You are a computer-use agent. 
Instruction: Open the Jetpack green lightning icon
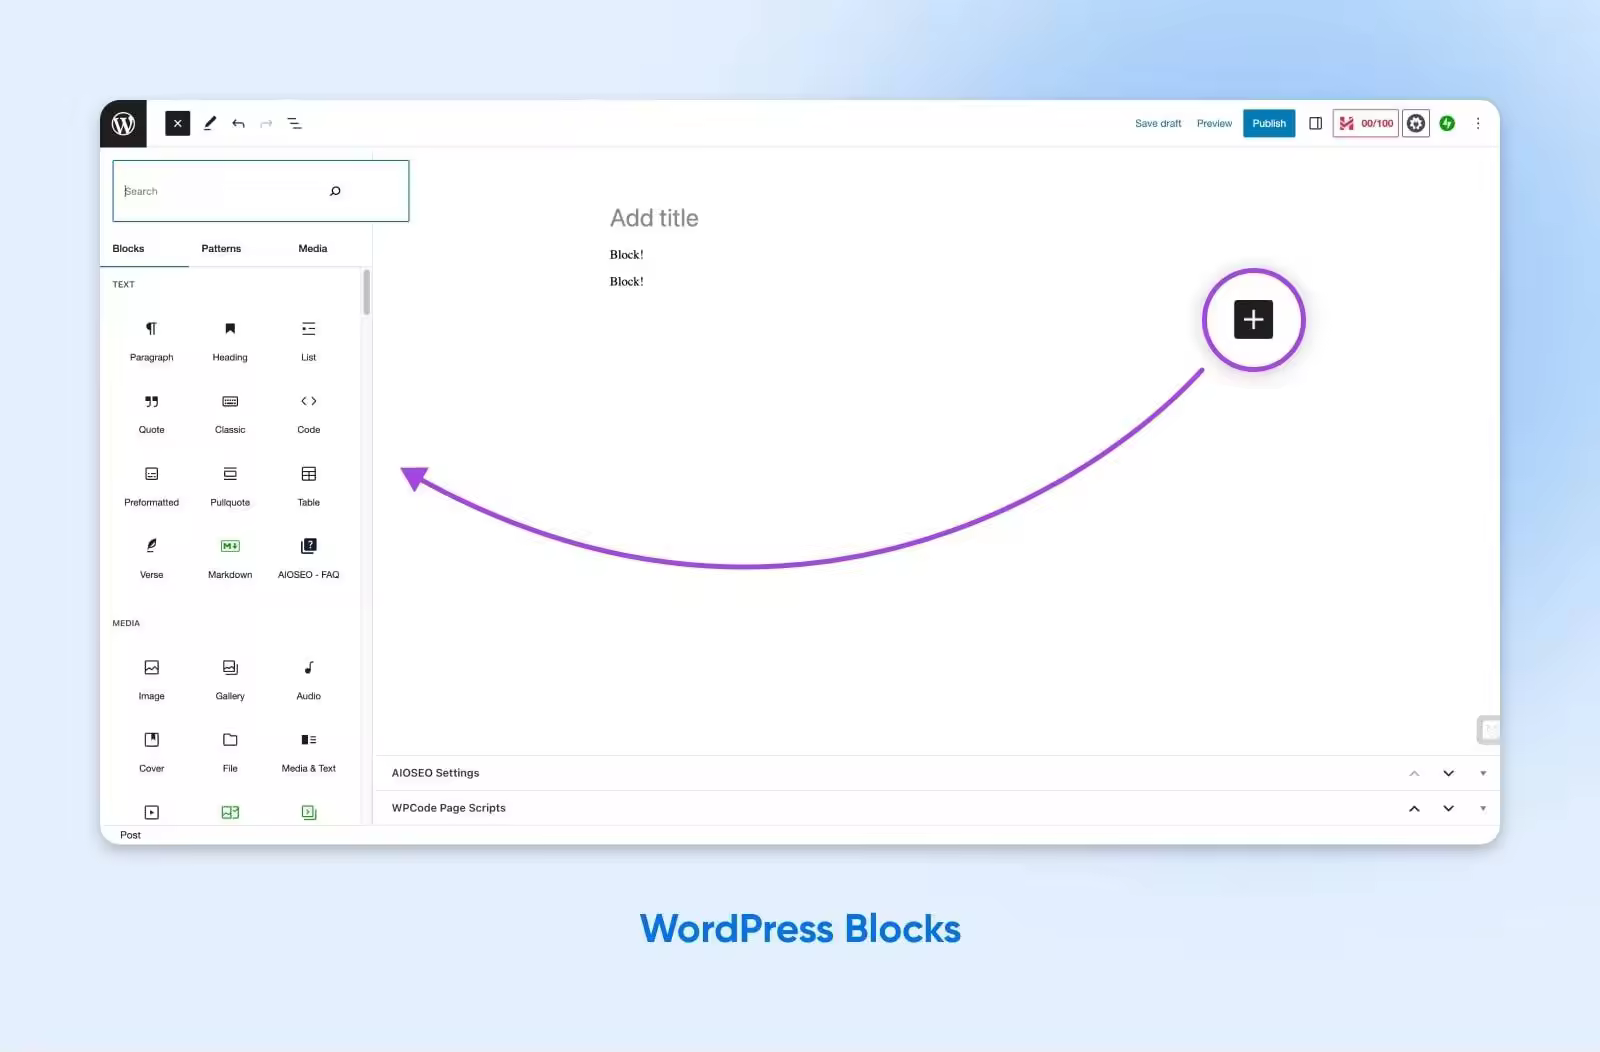tap(1447, 124)
